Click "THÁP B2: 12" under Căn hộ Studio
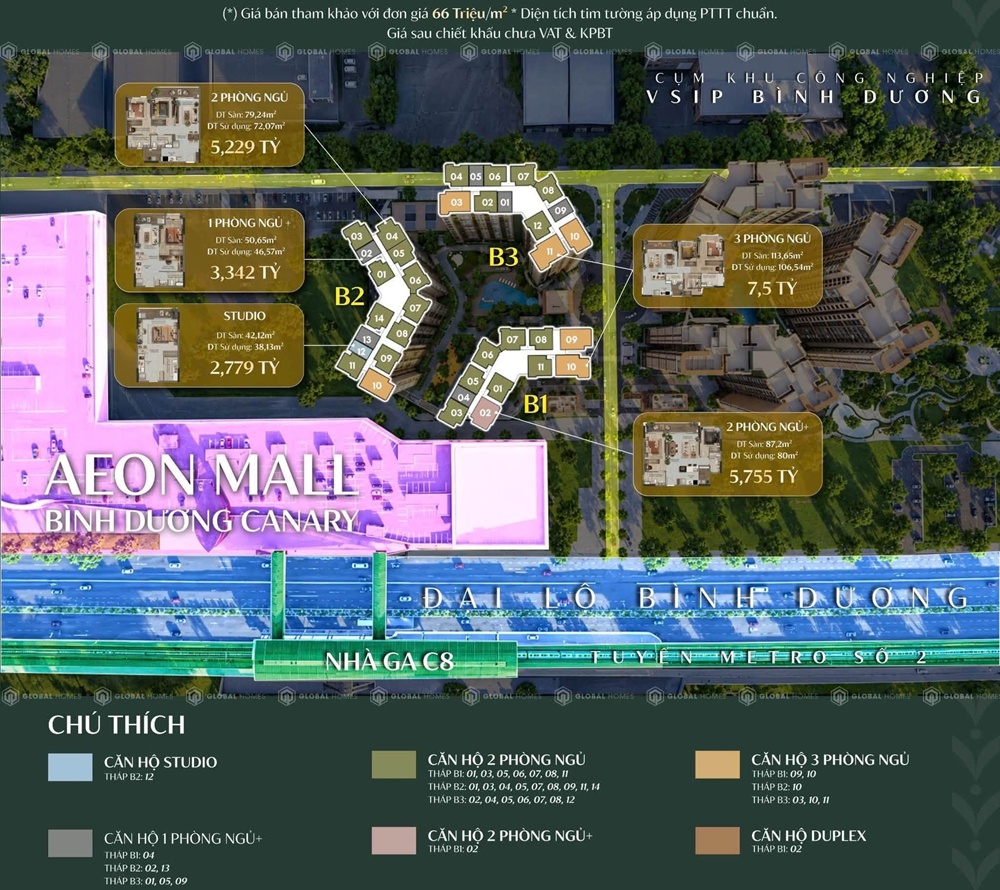Screen dimensions: 1000x890 click(129, 777)
